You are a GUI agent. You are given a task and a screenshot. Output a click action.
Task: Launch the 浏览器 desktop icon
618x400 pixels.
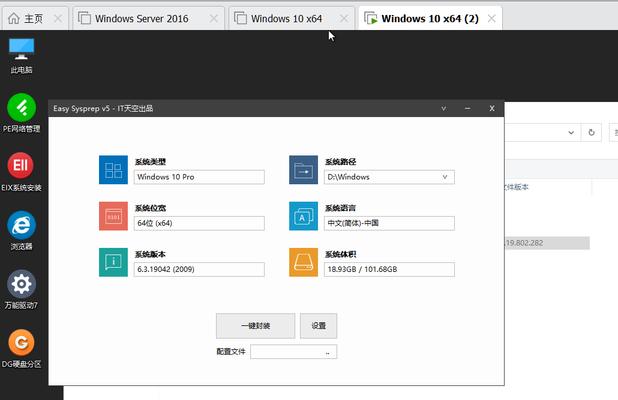click(21, 231)
